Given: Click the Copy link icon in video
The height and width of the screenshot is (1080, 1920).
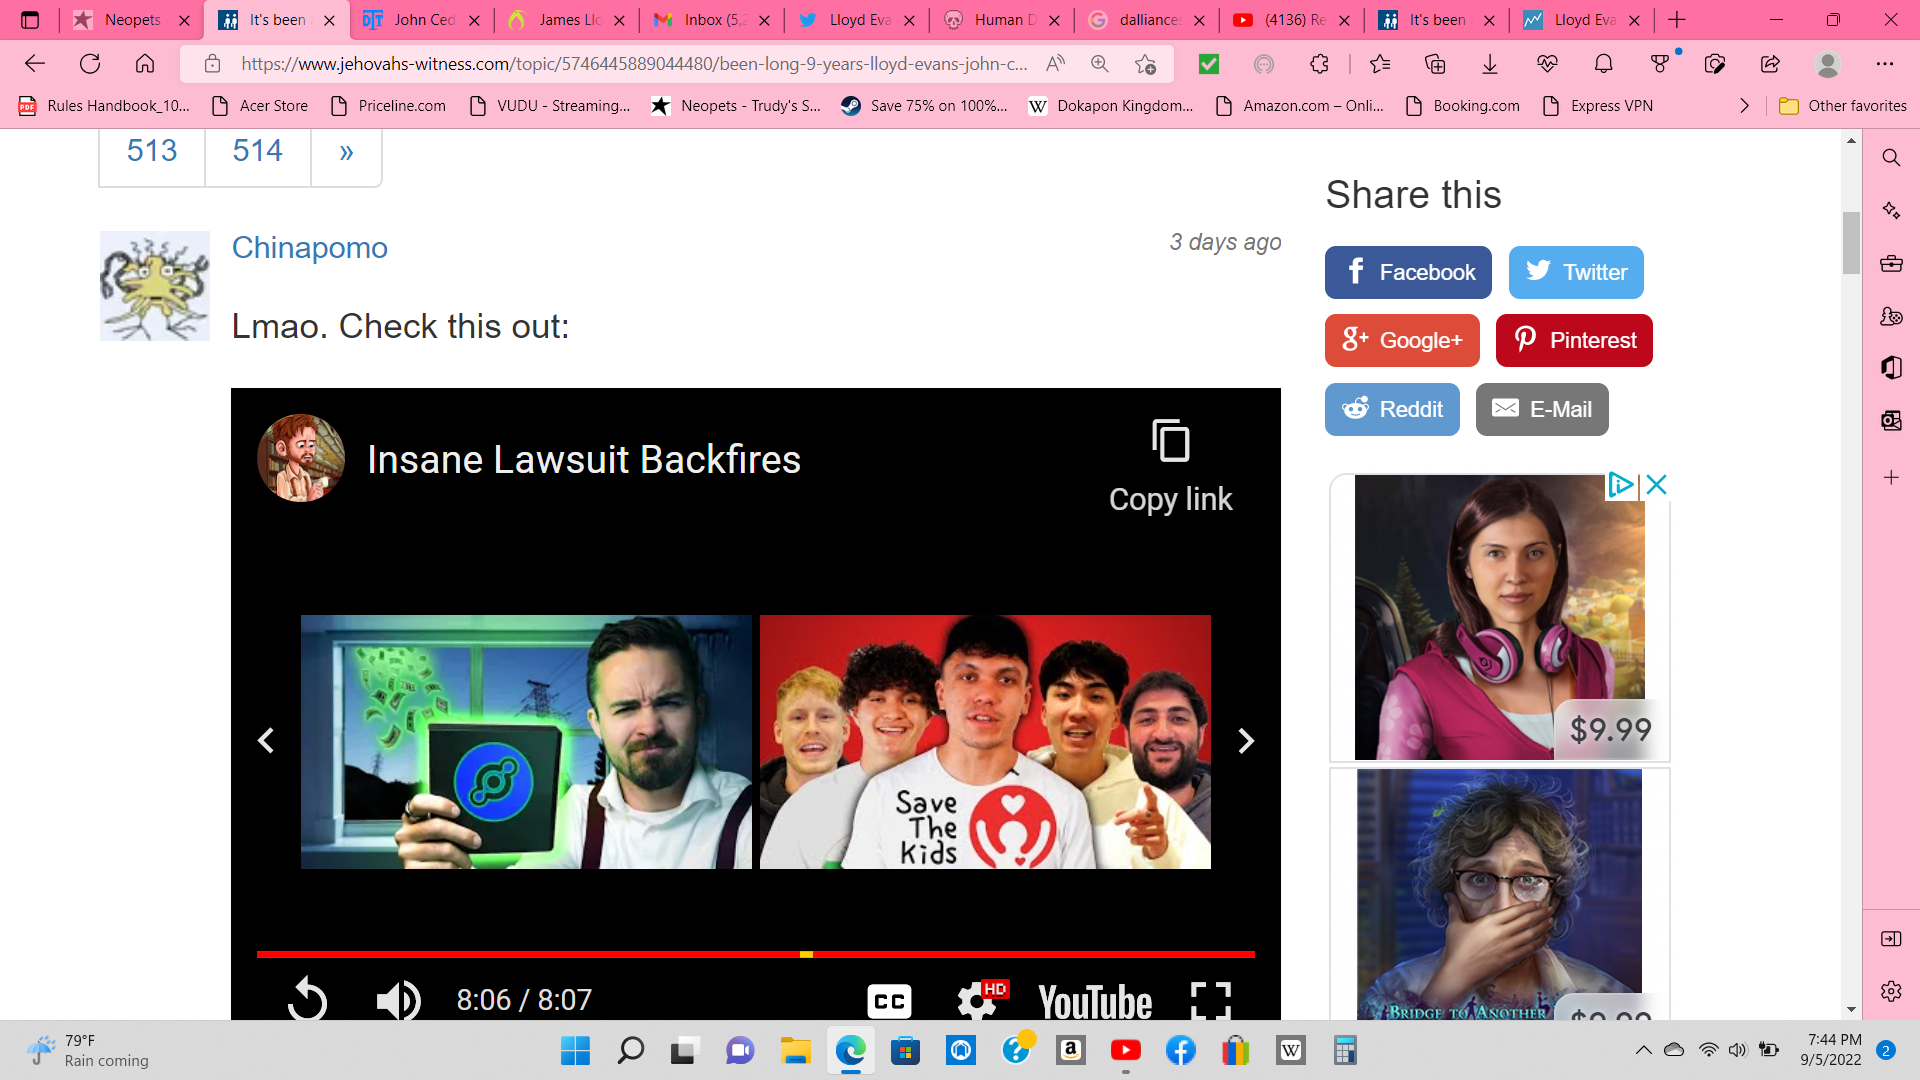Looking at the screenshot, I should [1170, 441].
